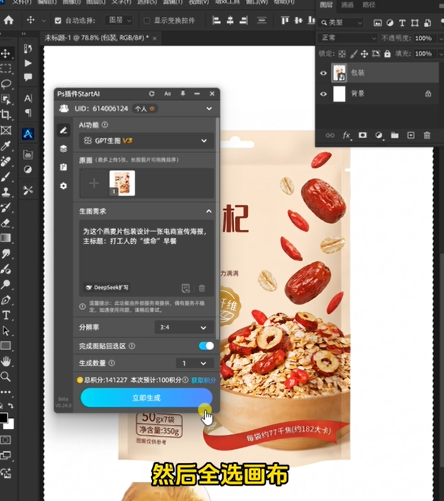The image size is (444, 501).
Task: Open the 图层 auto-select target dropdown
Action: [120, 21]
